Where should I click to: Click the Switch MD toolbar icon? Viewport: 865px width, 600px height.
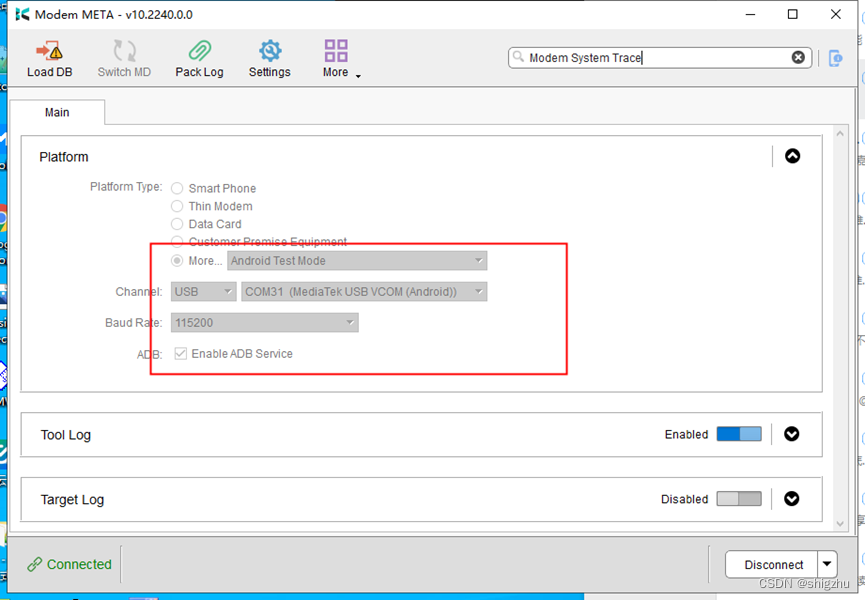124,58
